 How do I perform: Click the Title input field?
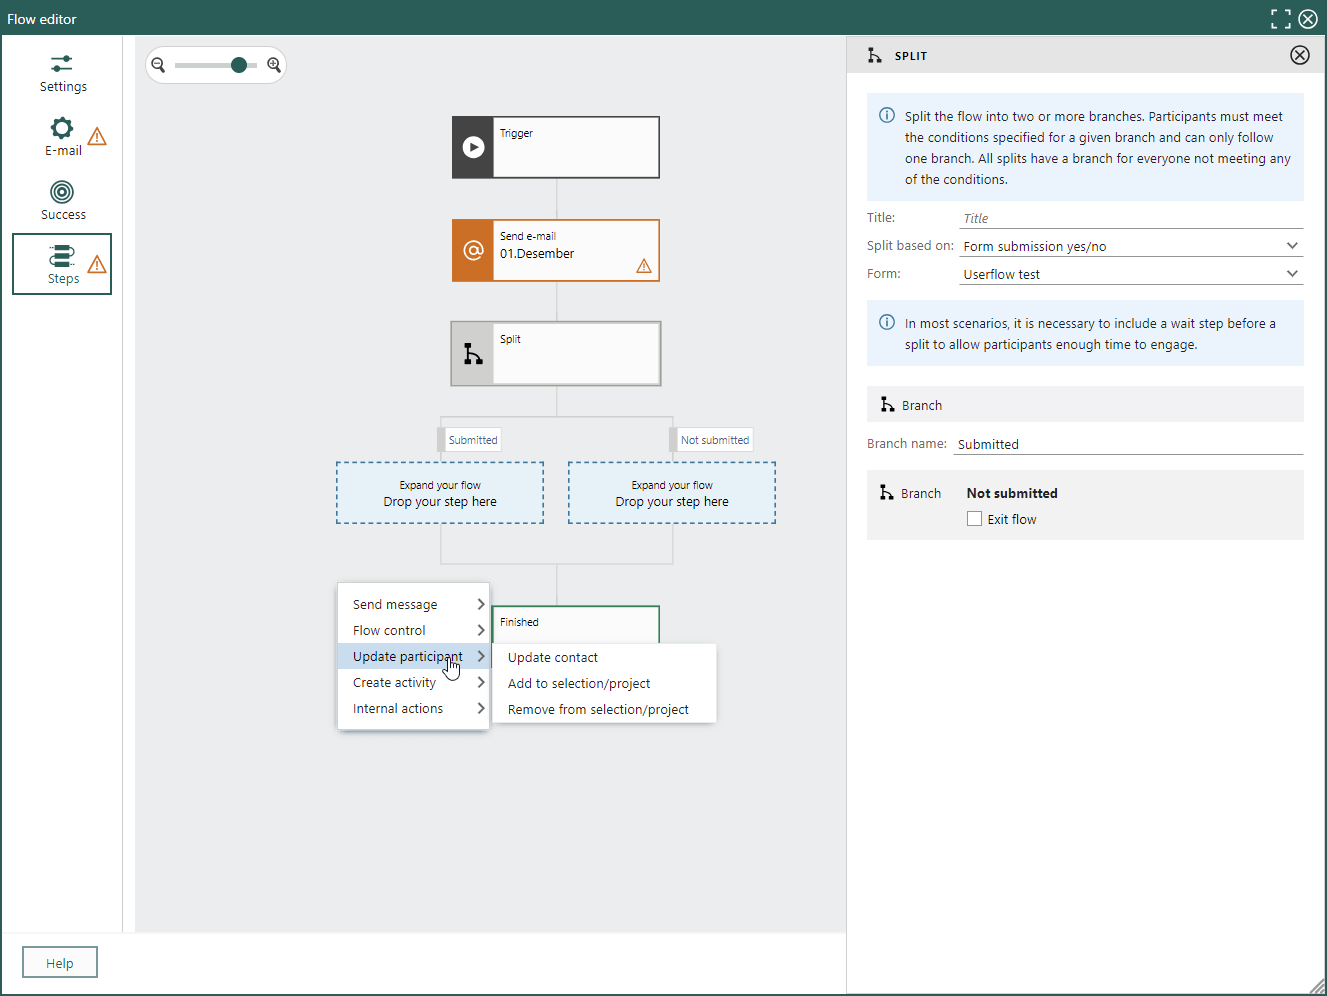(x=1131, y=218)
